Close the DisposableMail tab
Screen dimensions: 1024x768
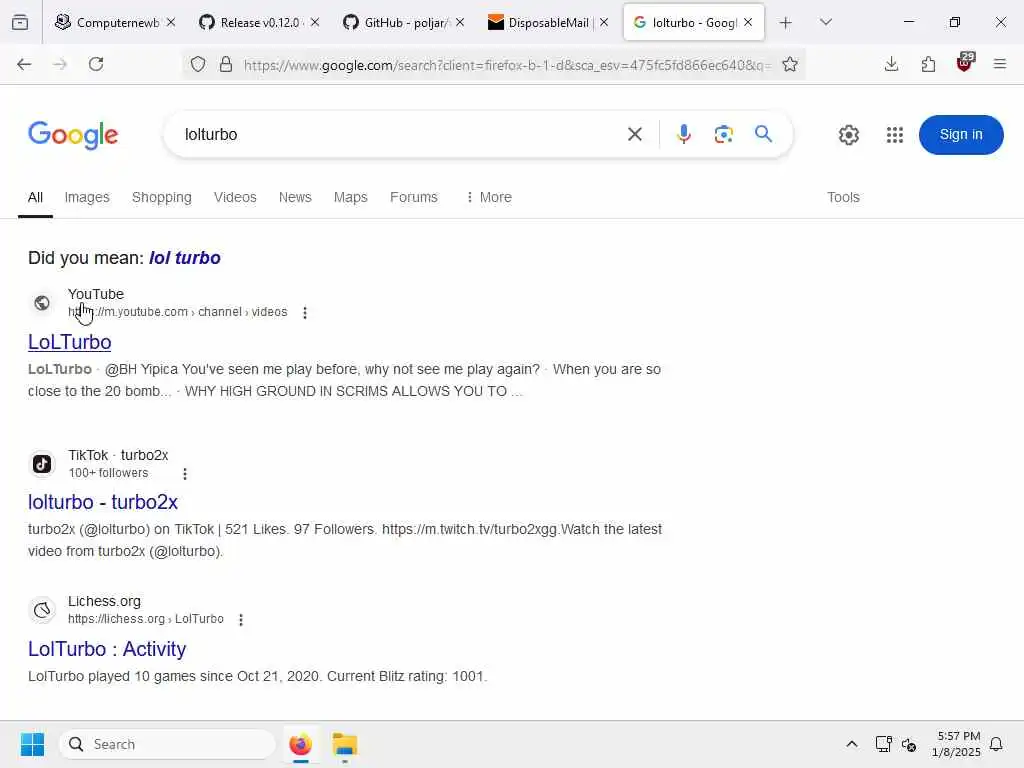[x=604, y=22]
